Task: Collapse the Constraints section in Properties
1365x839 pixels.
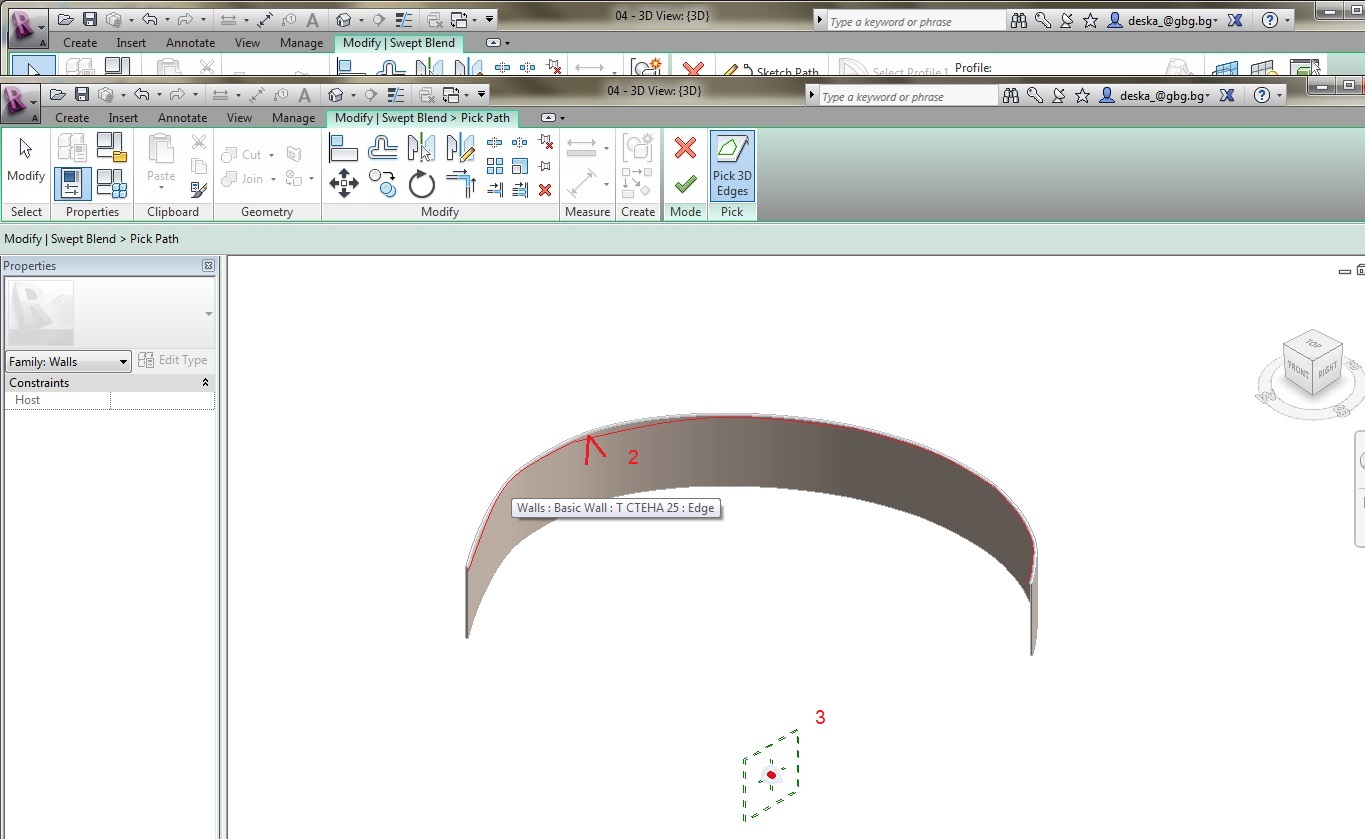Action: (205, 383)
